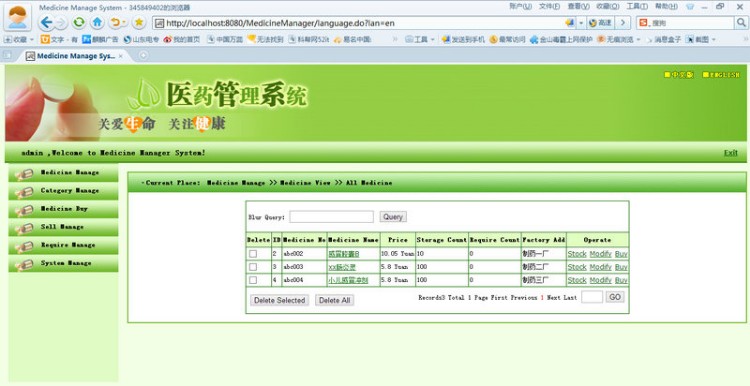This screenshot has width=750, height=386.
Task: Click the tab list icon left of tabs
Action: 7,55
